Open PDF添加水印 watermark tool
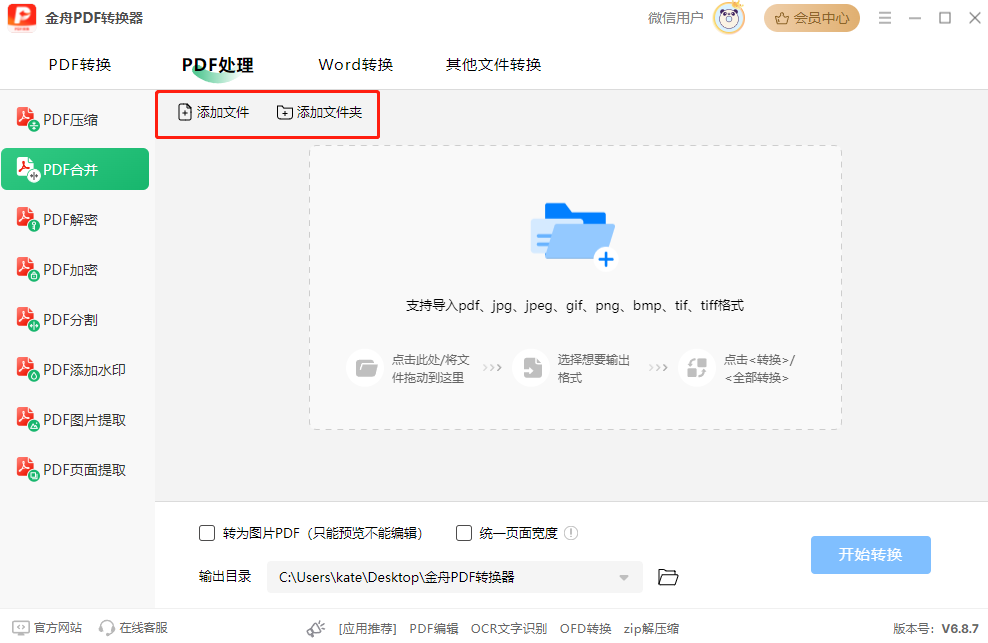The height and width of the screenshot is (643, 988). point(74,369)
